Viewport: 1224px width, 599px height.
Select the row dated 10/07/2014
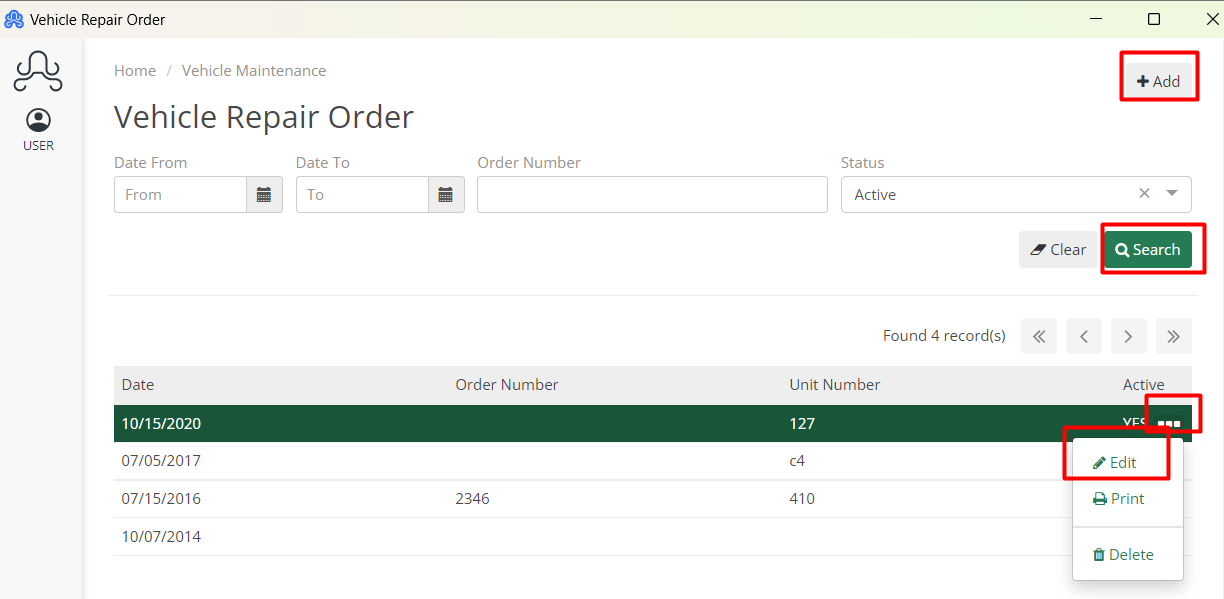653,537
